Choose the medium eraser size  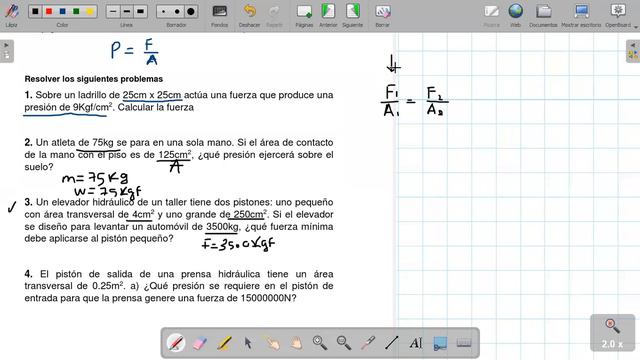click(x=177, y=11)
